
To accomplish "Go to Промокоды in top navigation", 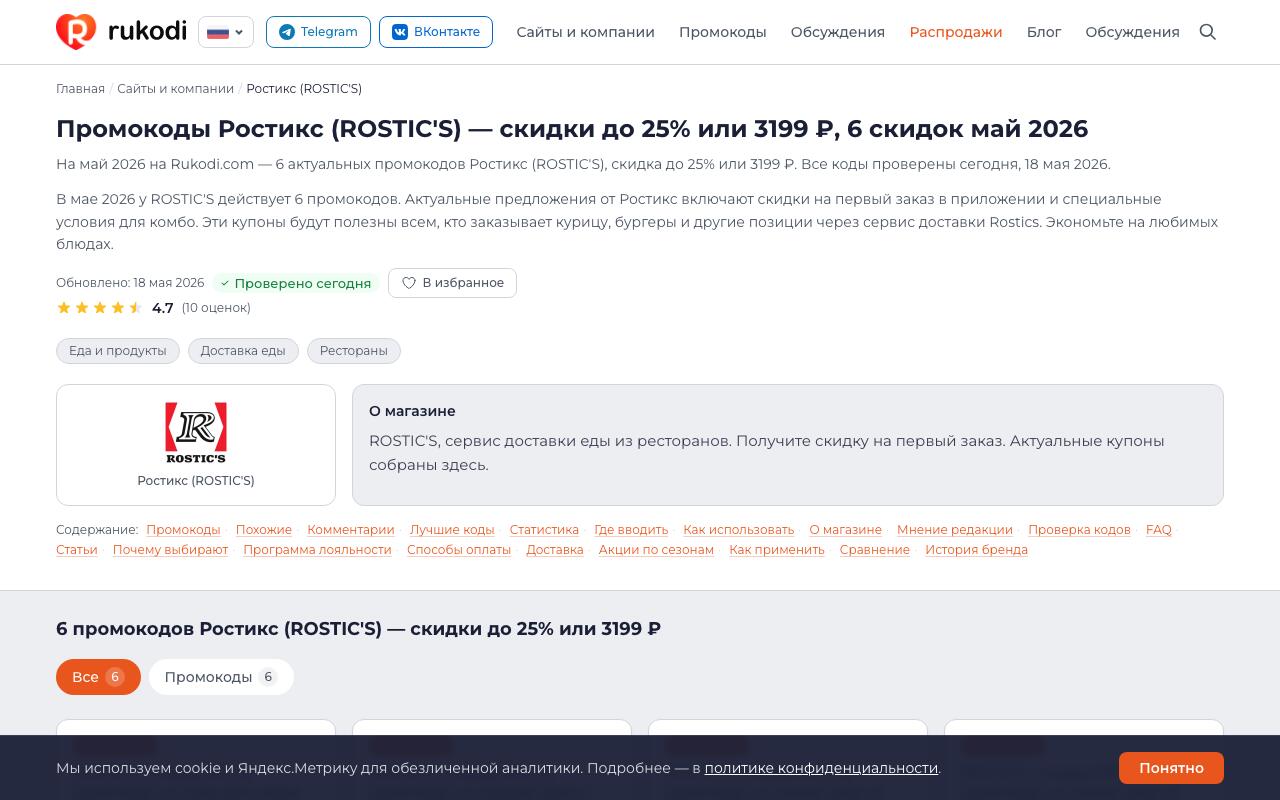I will pos(723,32).
